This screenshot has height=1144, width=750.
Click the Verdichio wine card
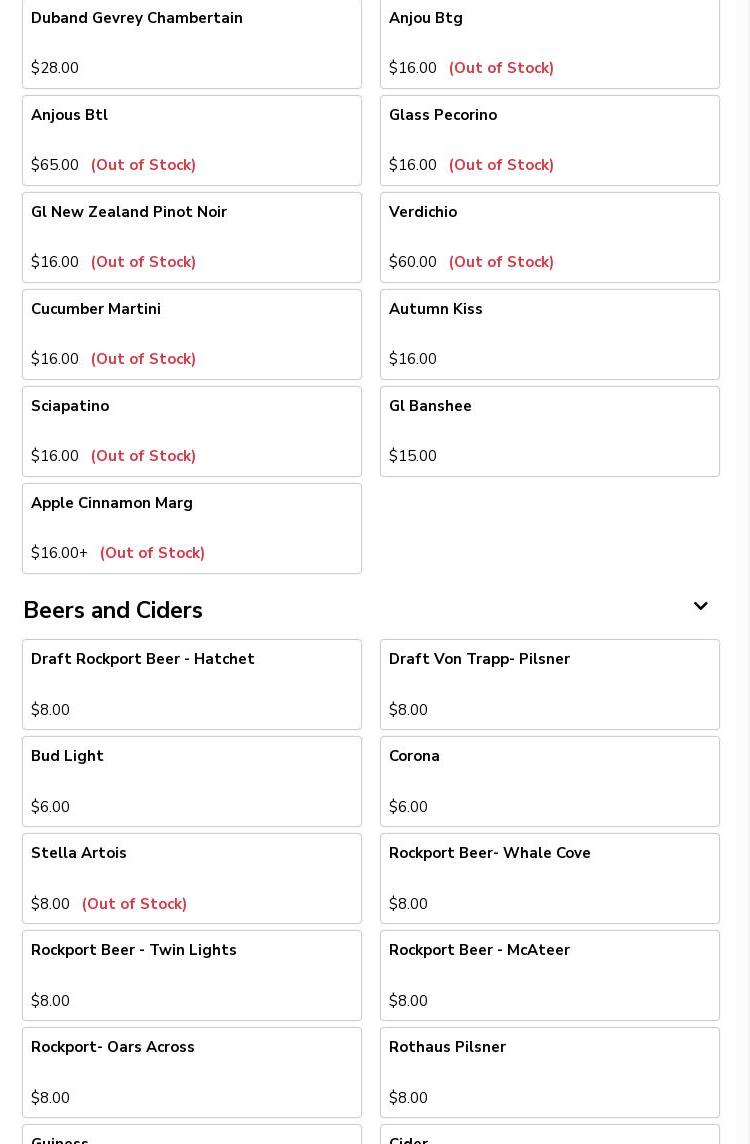[550, 237]
